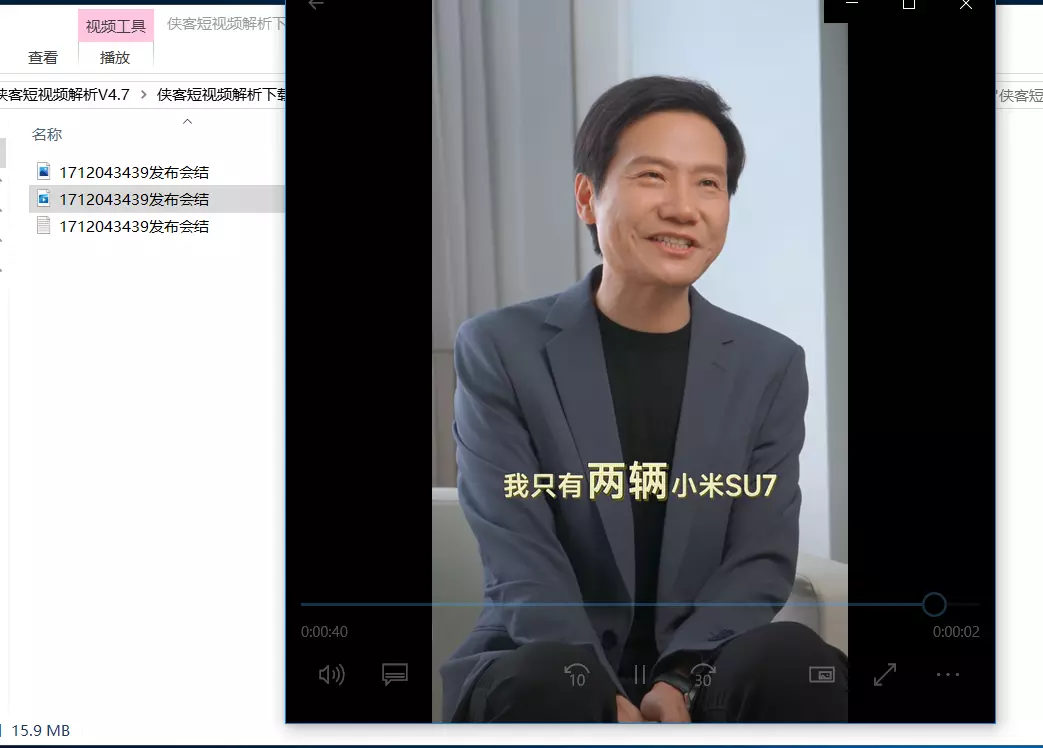
Task: Click the seek bar's circular playhead handle
Action: click(934, 604)
